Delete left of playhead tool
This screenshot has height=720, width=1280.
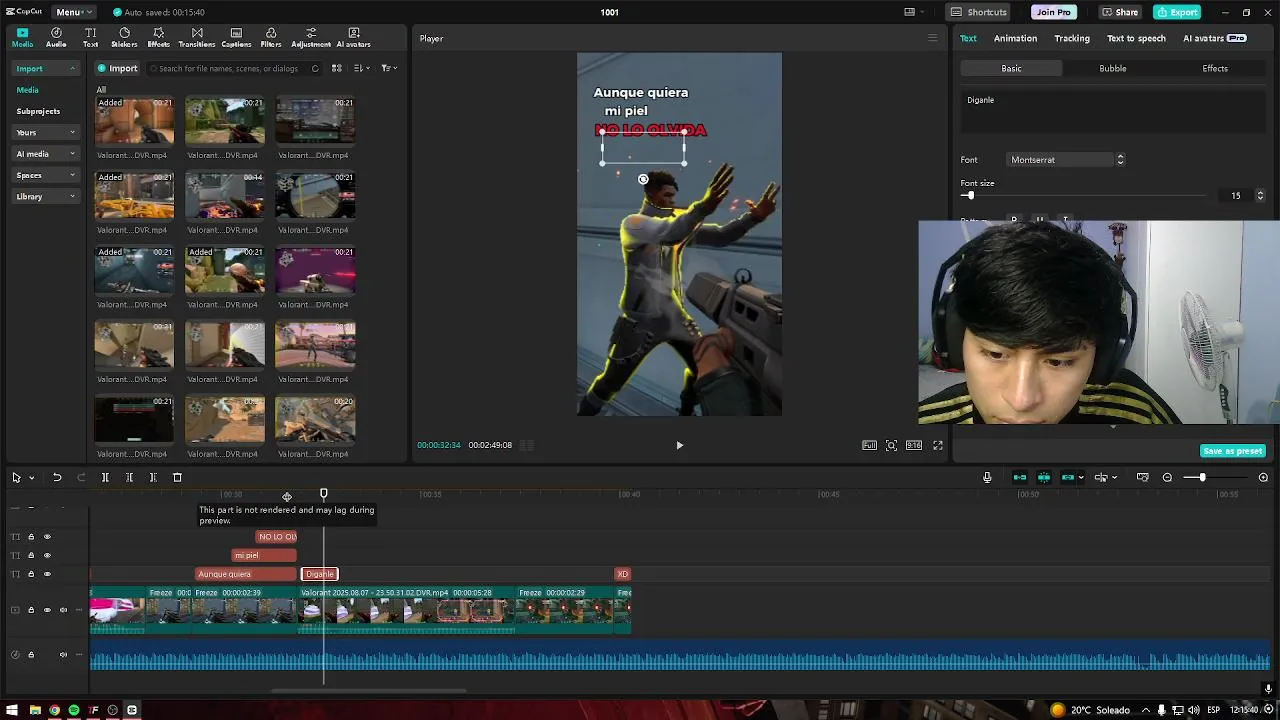[129, 478]
